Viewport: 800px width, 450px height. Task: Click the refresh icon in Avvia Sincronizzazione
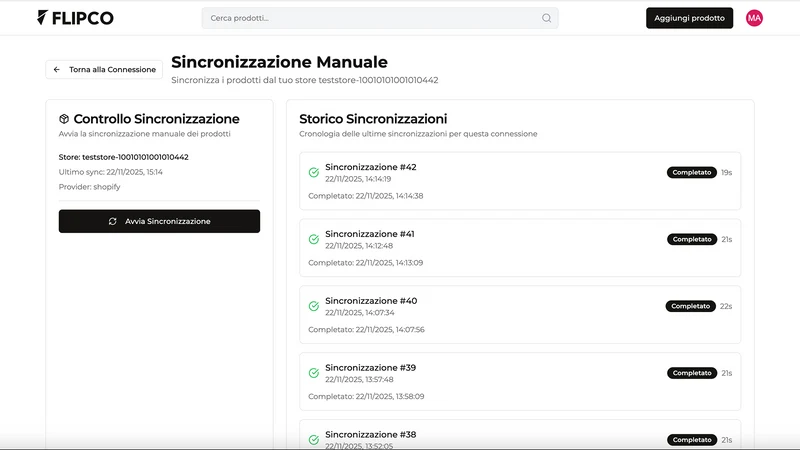click(113, 221)
